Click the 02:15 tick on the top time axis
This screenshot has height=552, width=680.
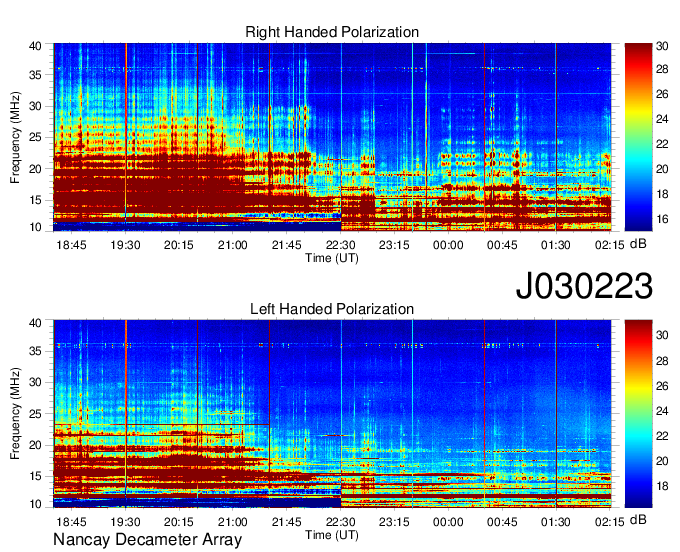pos(609,245)
